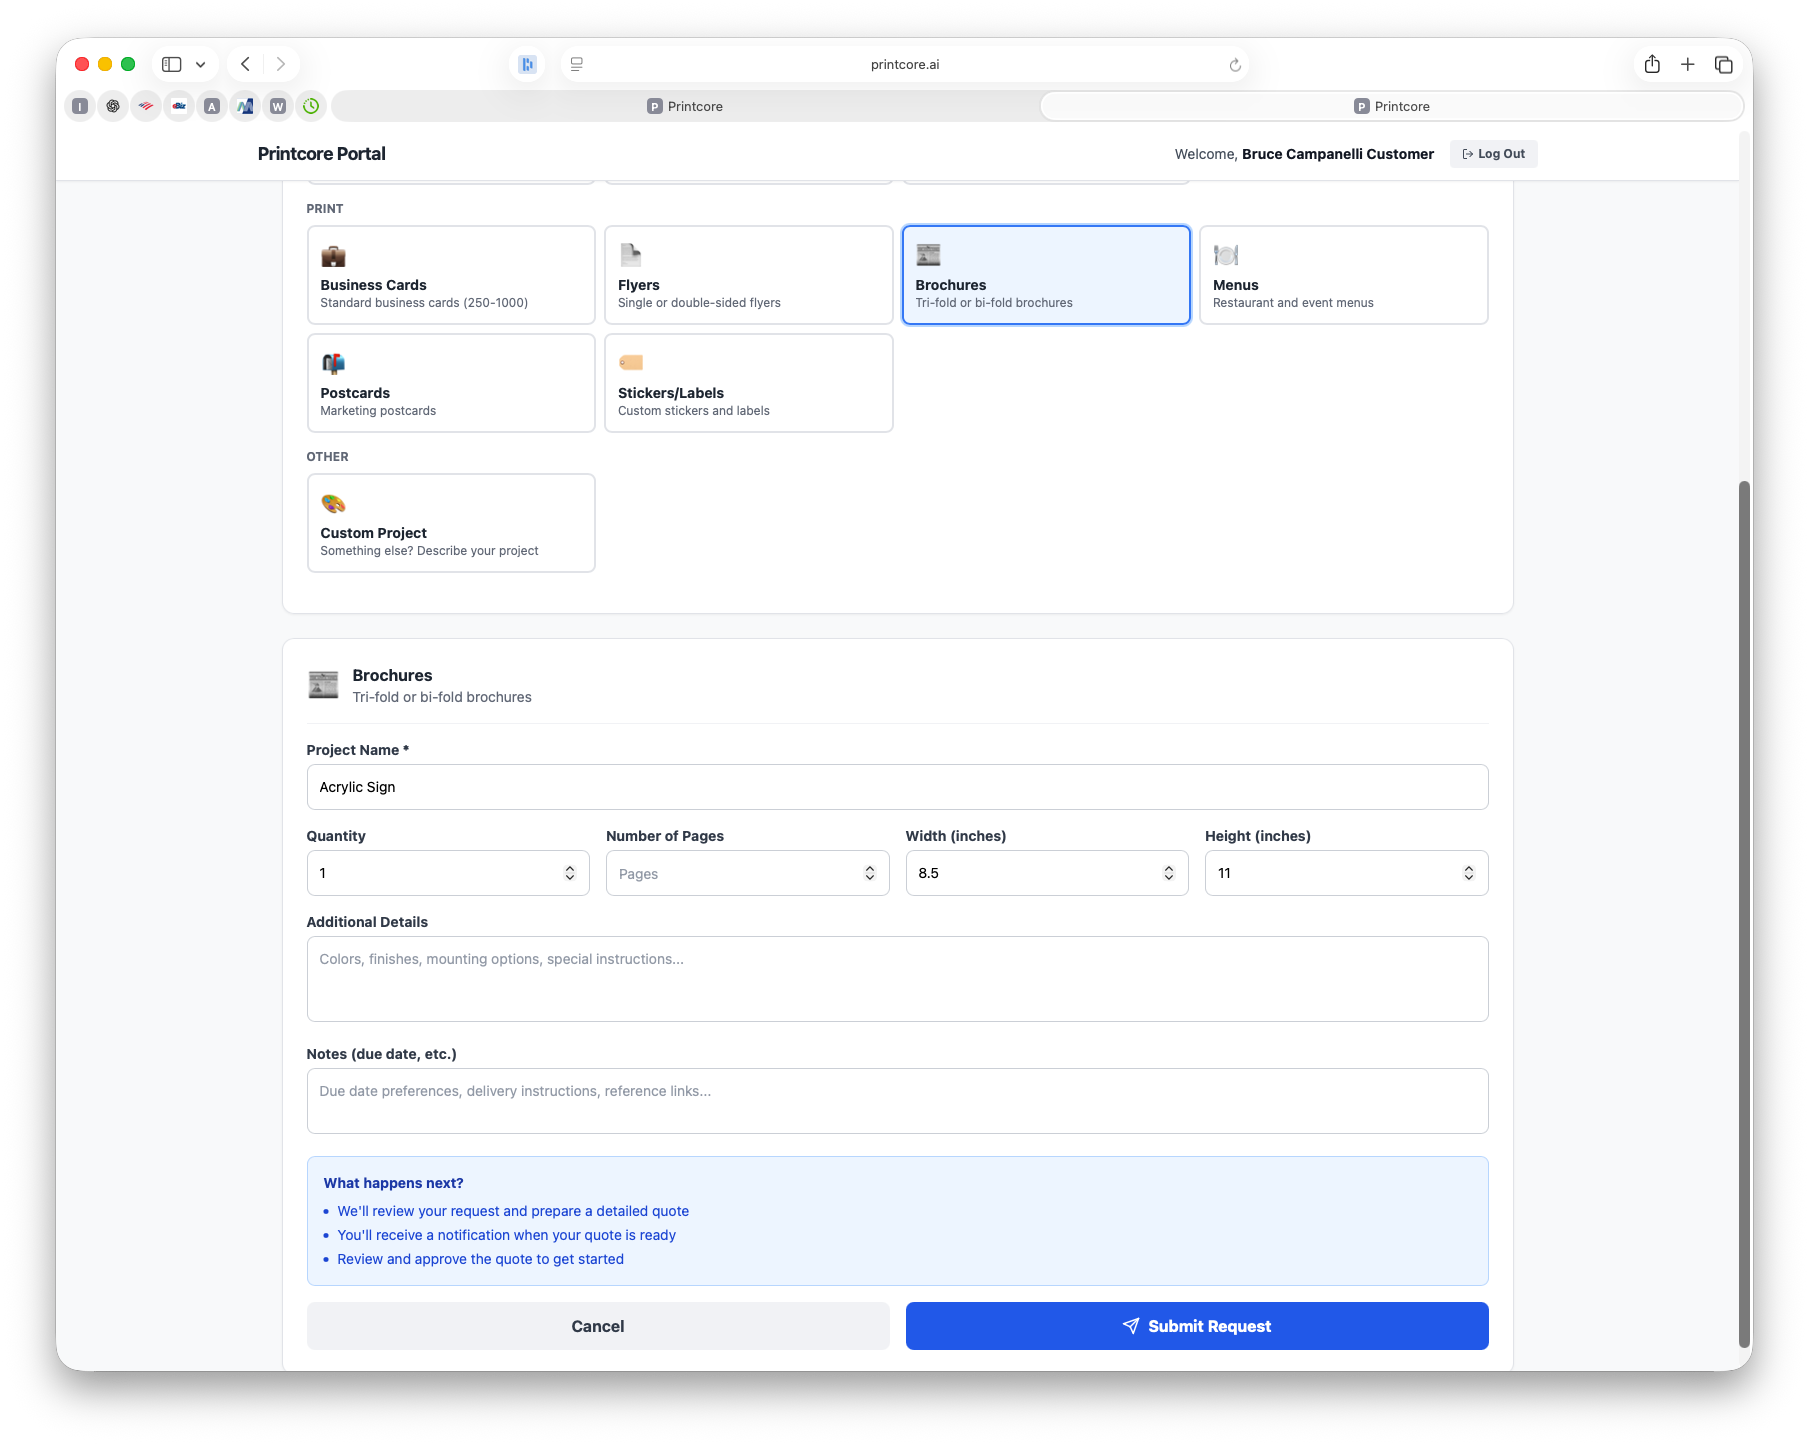Select the Custom Project palette icon

333,503
